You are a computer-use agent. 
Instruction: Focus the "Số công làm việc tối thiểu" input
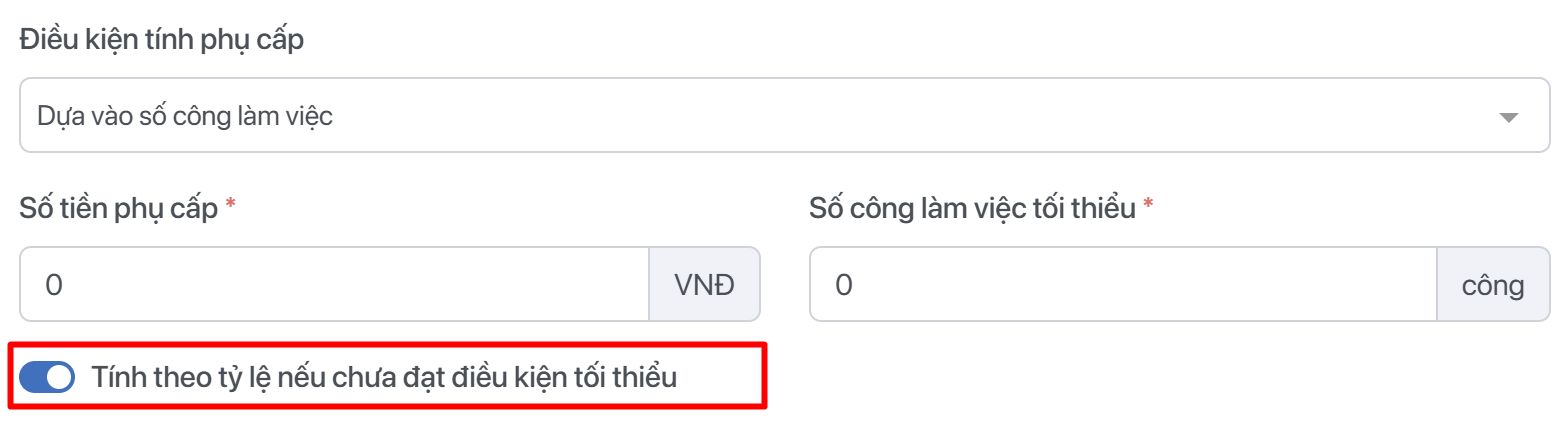pos(1122,285)
